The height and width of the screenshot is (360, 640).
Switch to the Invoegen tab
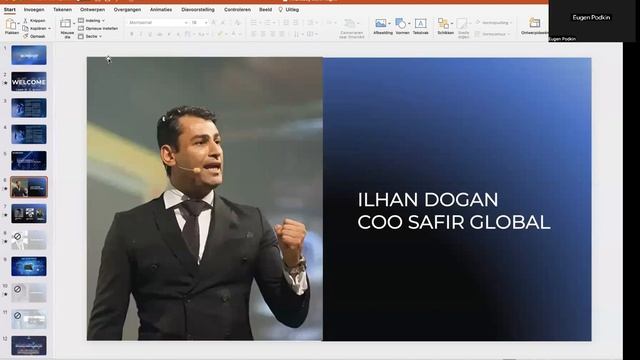pos(34,9)
